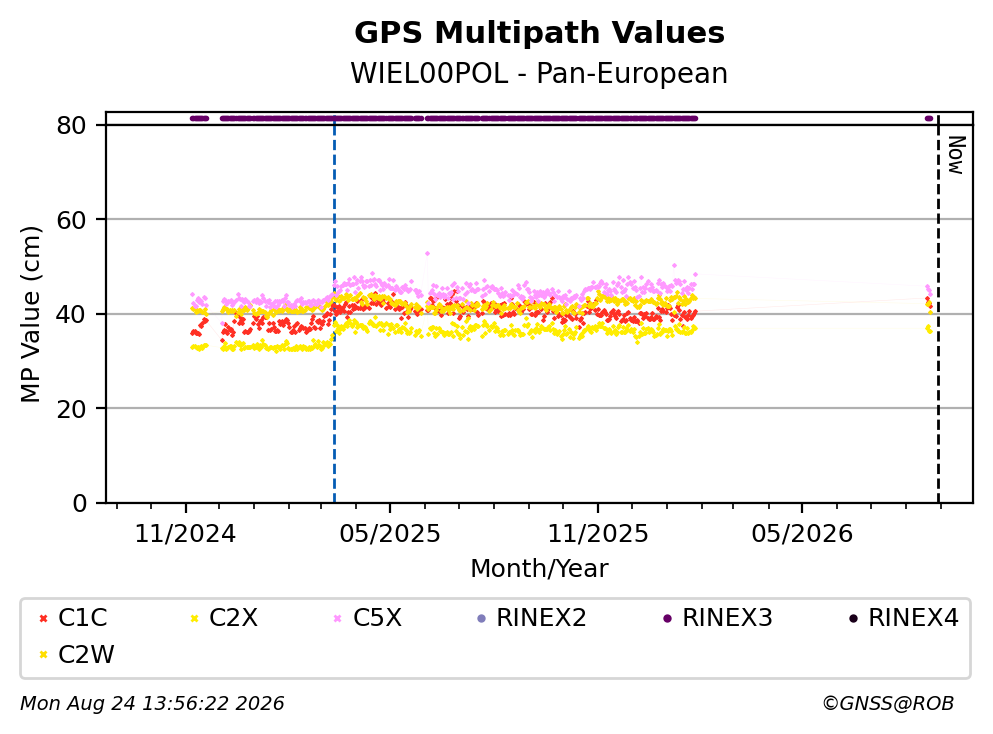Click the C2X yellow legend marker
Image resolution: width=993 pixels, height=734 pixels.
pos(194,618)
